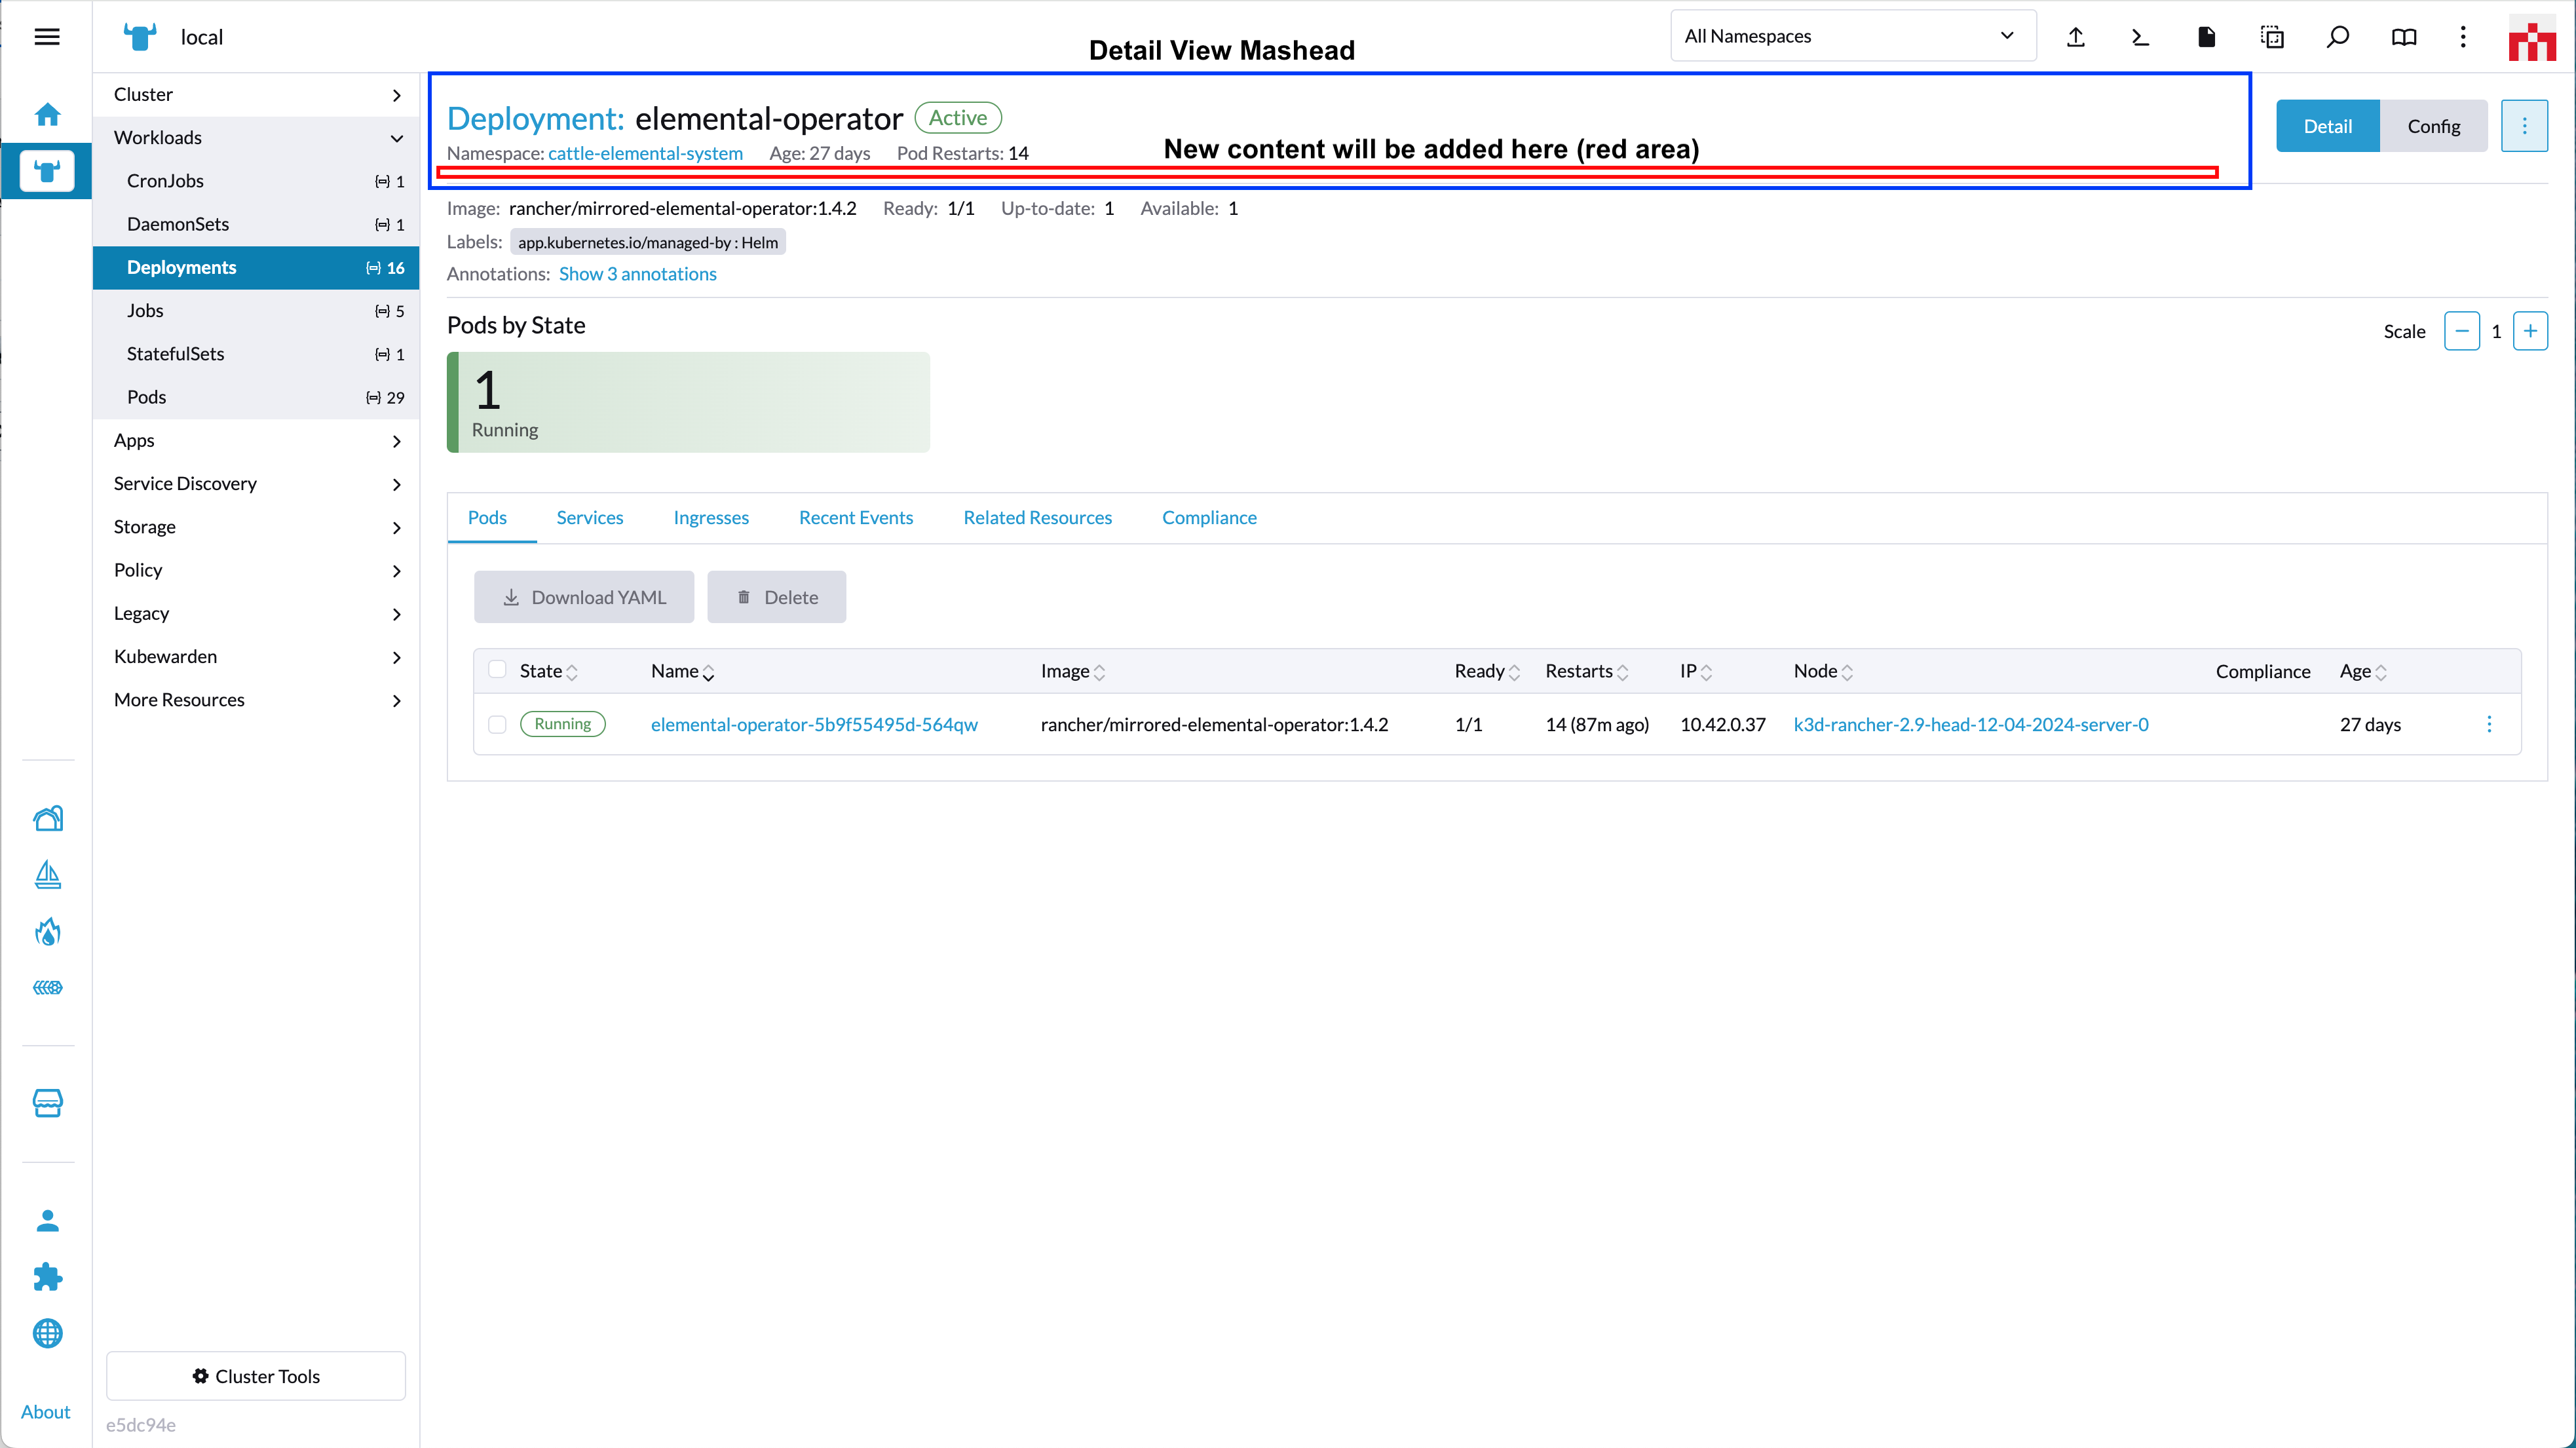Toggle the select-all pods checkbox
Screen dimensions: 2576x1448
click(x=497, y=670)
